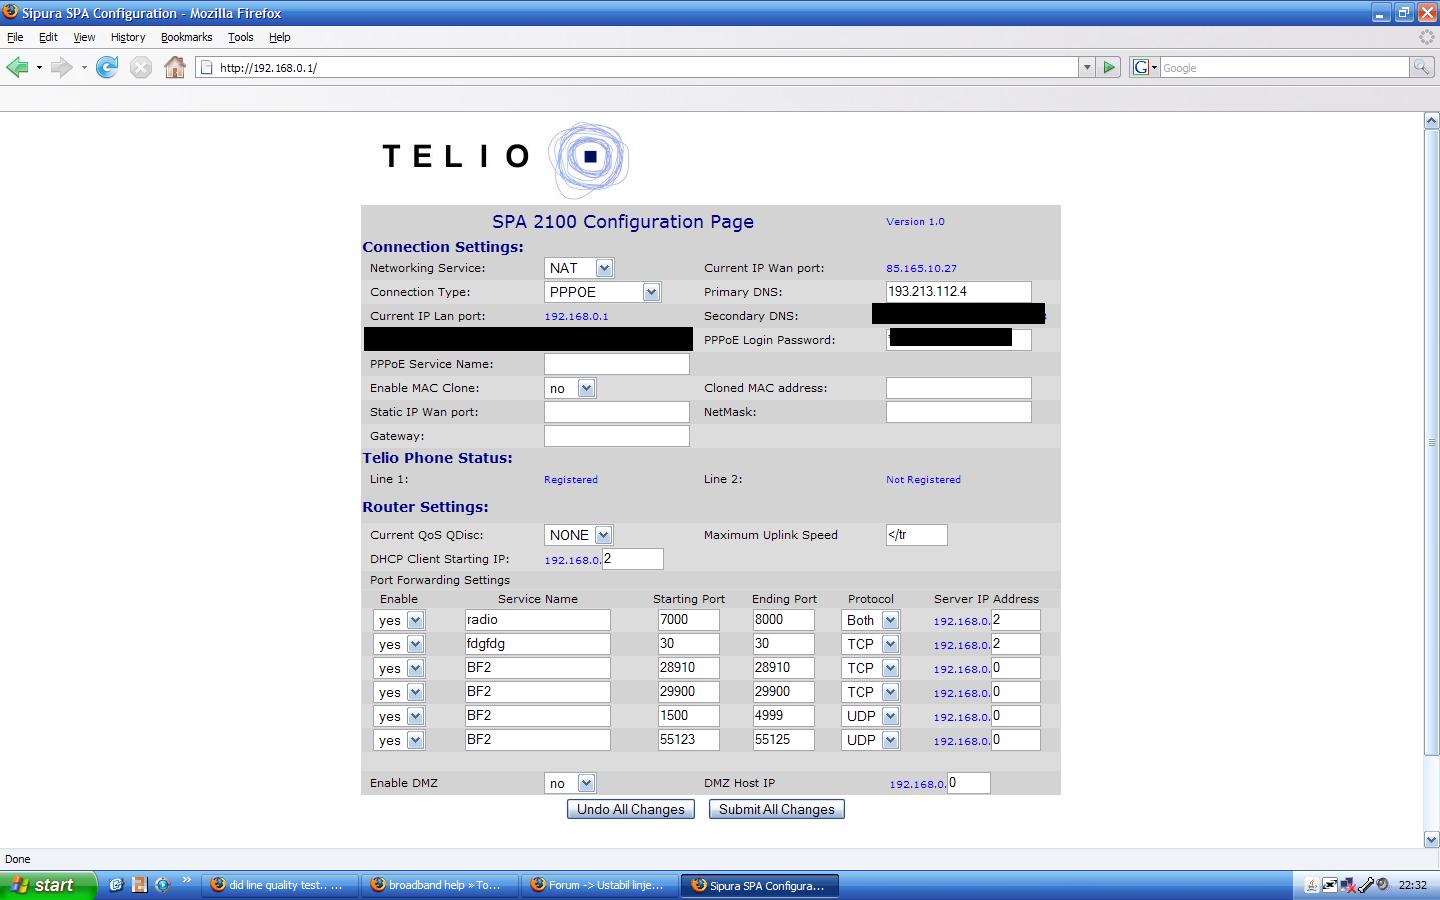This screenshot has height=900, width=1440.
Task: Open the address bar history dropdown arrow
Action: pos(1087,67)
